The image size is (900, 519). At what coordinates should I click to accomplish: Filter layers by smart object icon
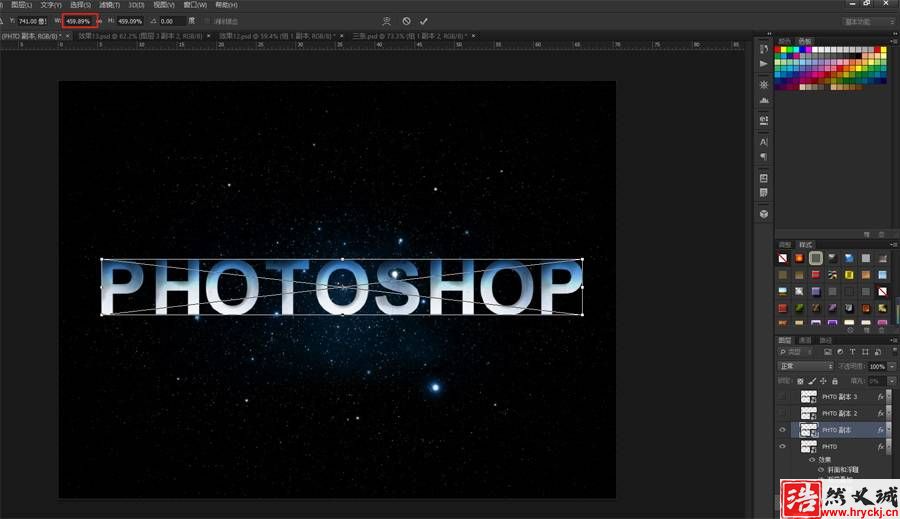click(878, 352)
